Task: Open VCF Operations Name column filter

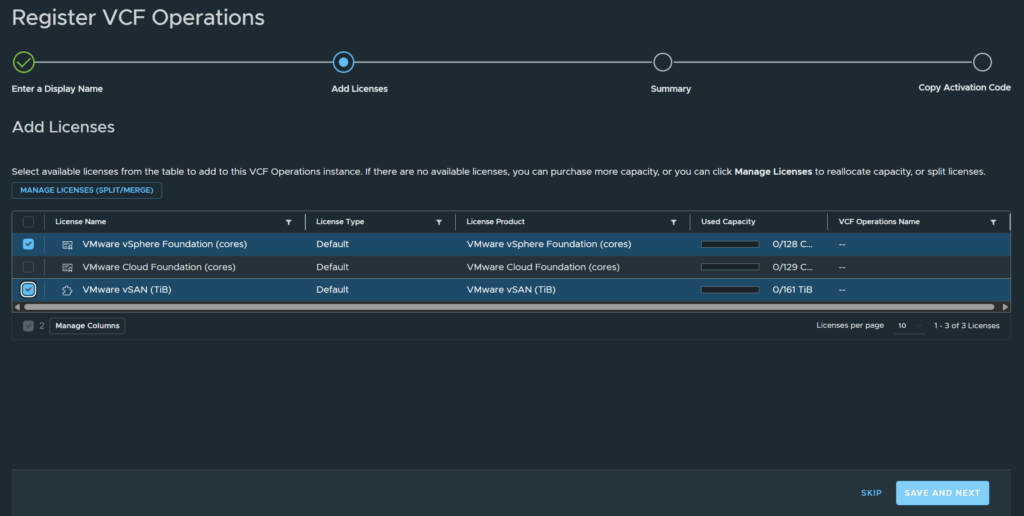Action: 993,222
